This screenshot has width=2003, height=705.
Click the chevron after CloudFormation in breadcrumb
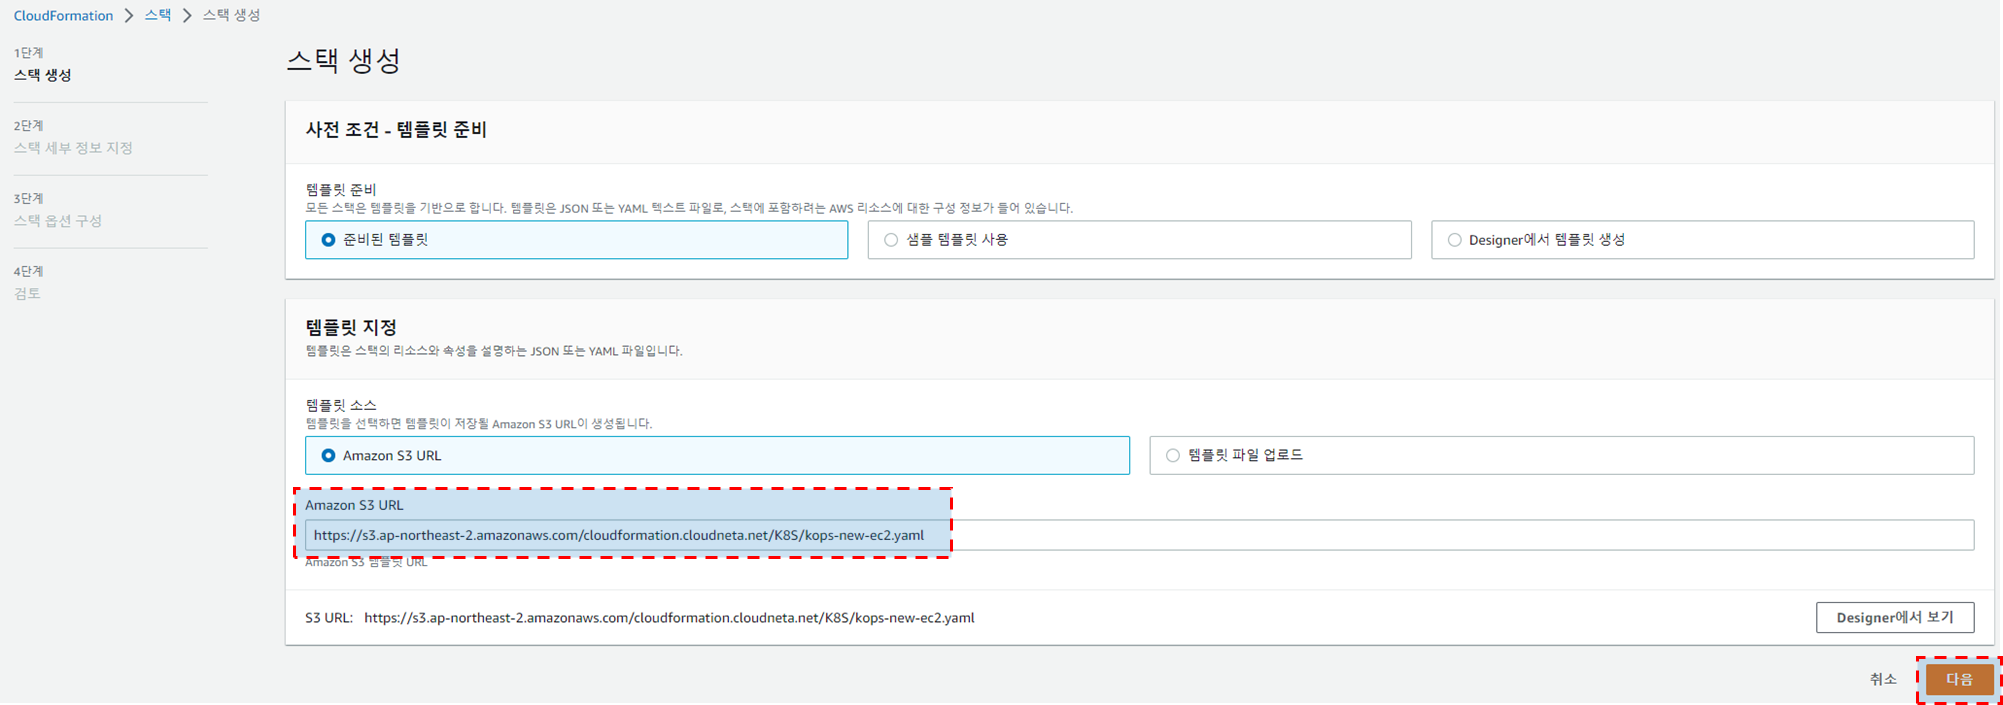point(129,16)
